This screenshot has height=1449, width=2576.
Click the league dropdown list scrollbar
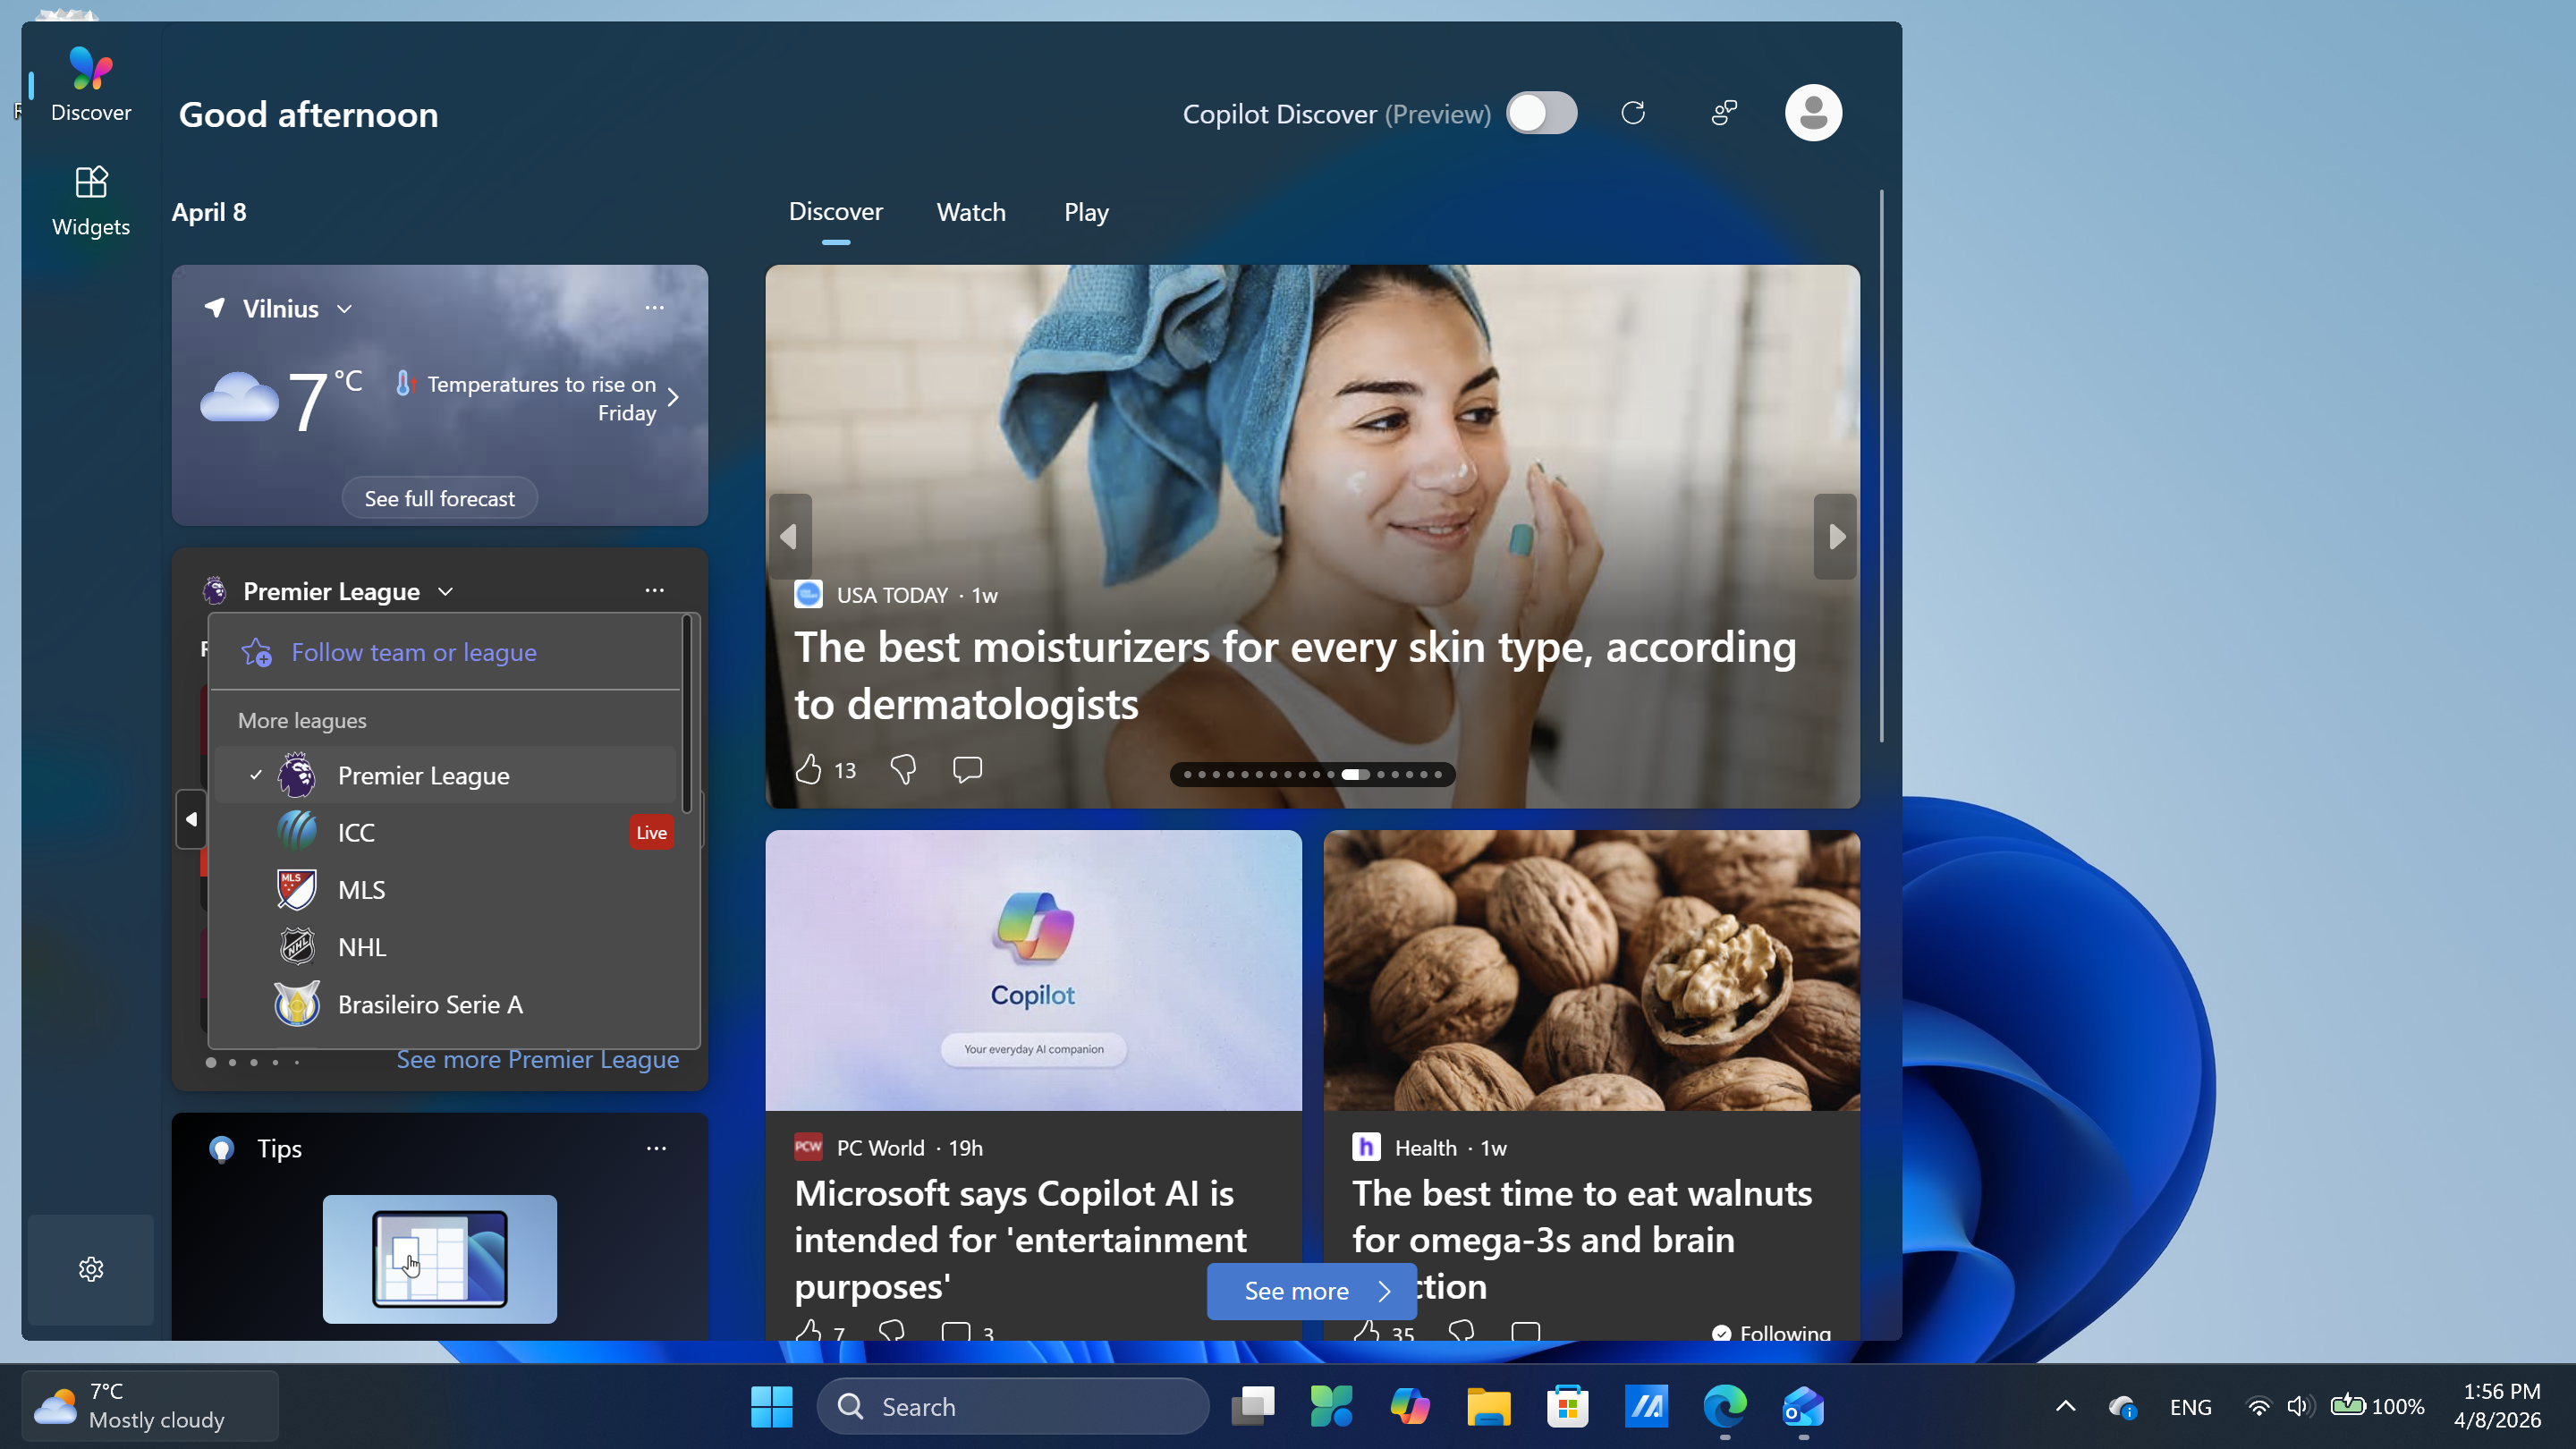(x=686, y=714)
